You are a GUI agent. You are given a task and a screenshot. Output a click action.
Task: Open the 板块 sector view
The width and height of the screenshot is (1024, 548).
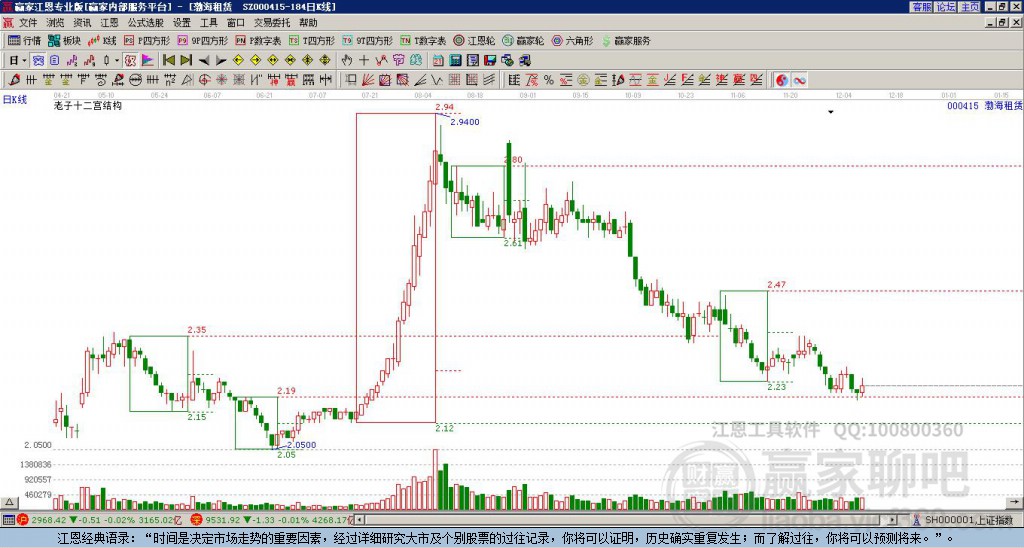coord(65,40)
